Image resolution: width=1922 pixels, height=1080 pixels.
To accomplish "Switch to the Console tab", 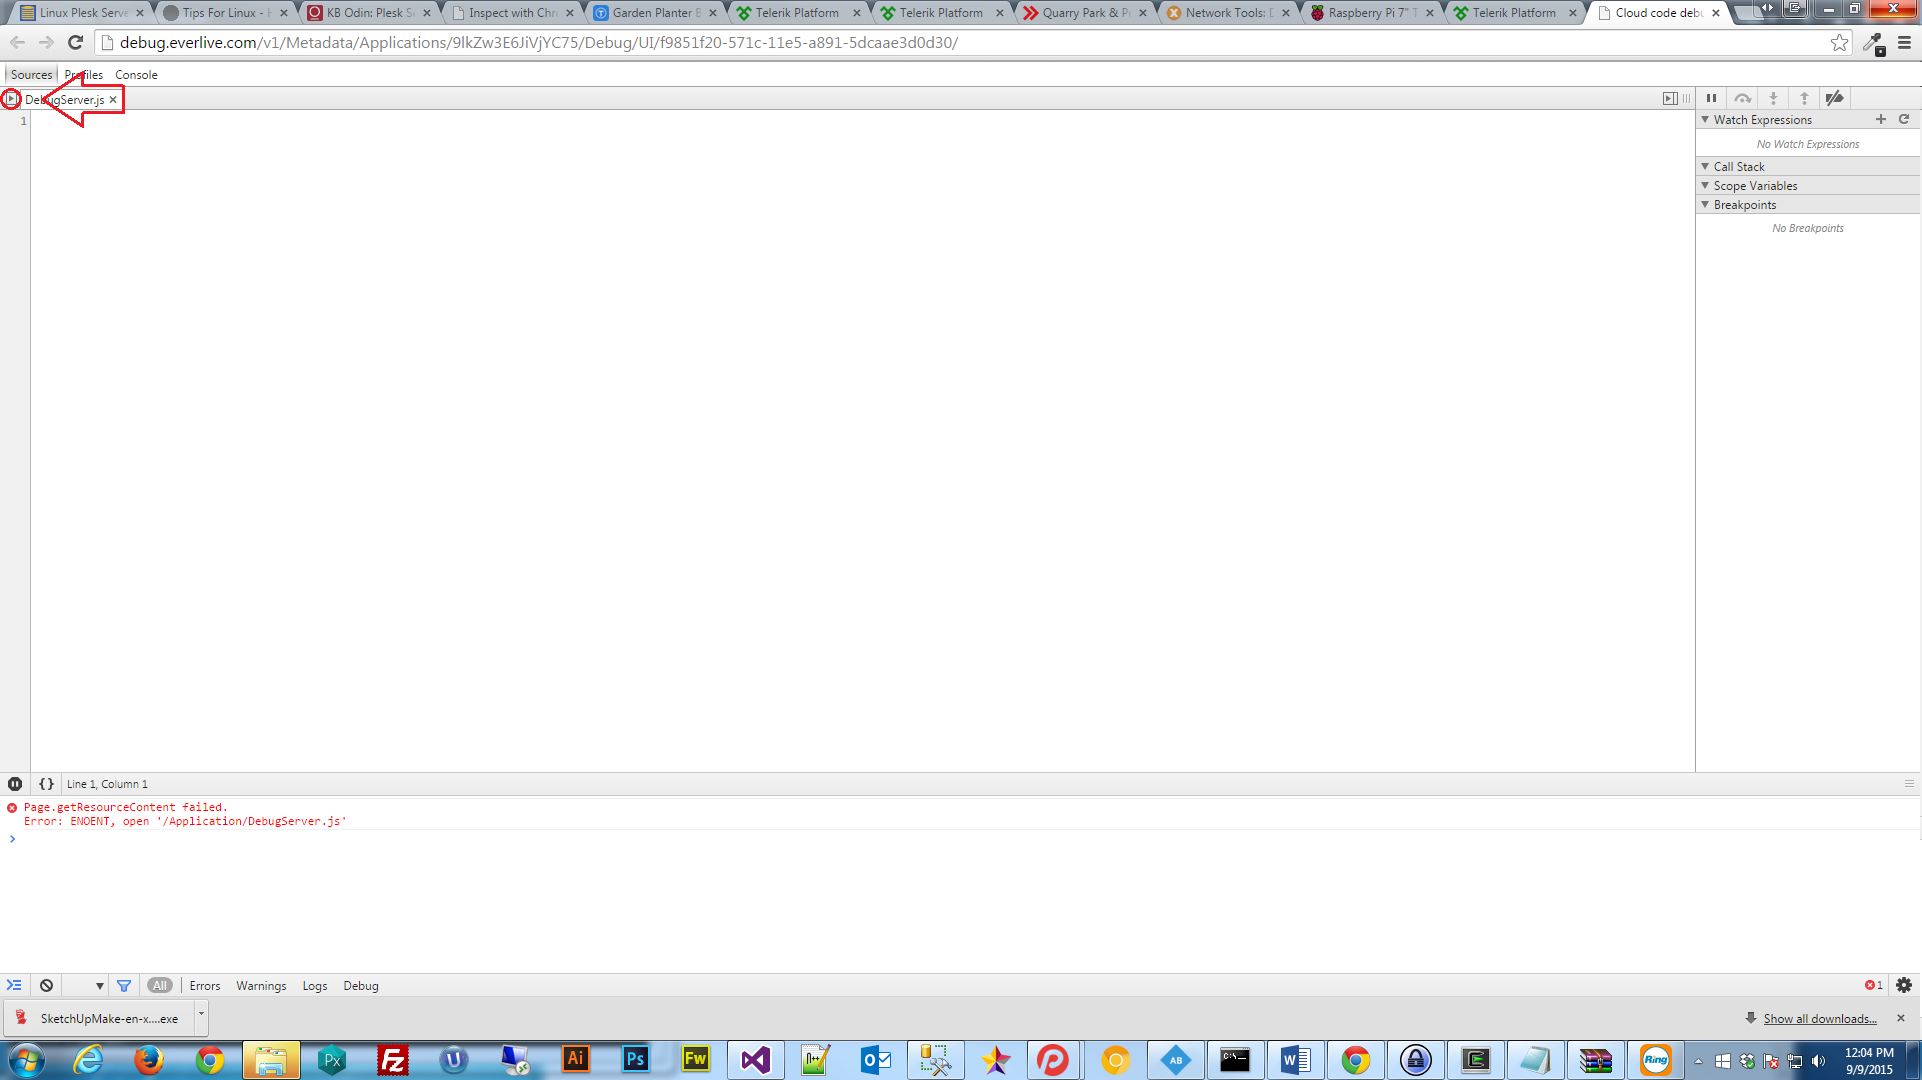I will click(x=136, y=75).
